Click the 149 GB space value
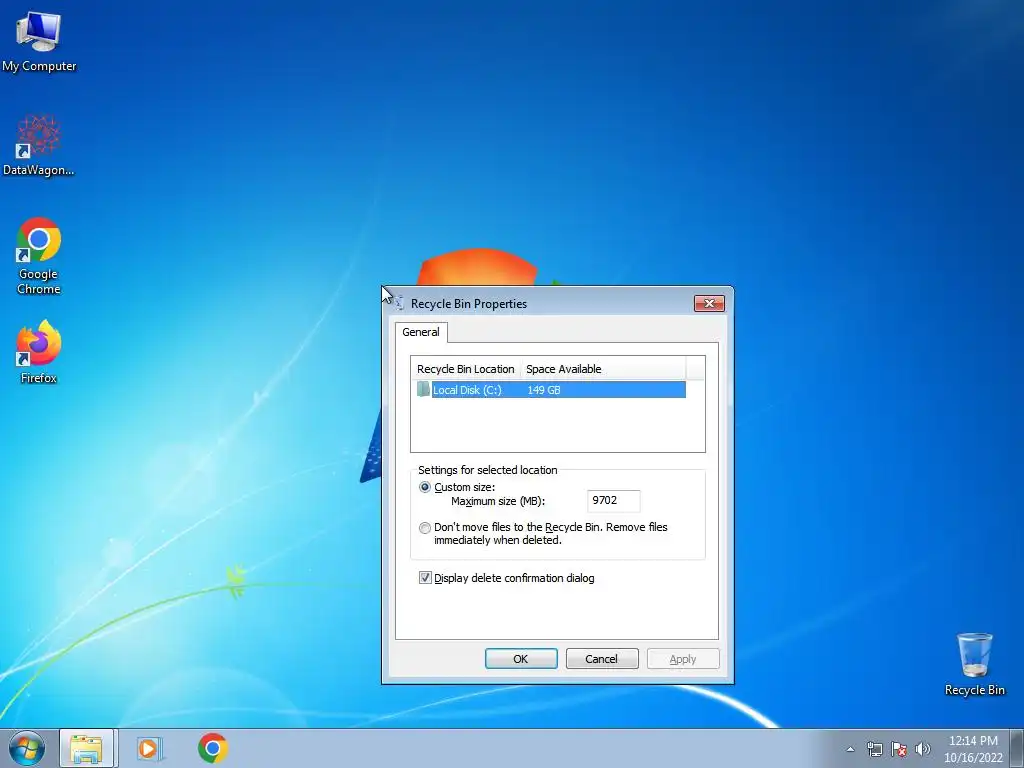The image size is (1024, 768). tap(544, 390)
